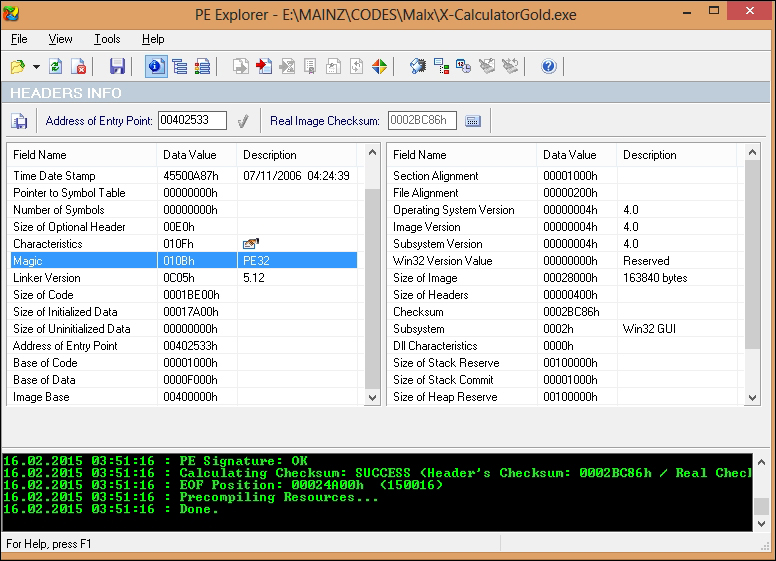This screenshot has width=776, height=561.
Task: Open the File menu
Action: pos(19,39)
